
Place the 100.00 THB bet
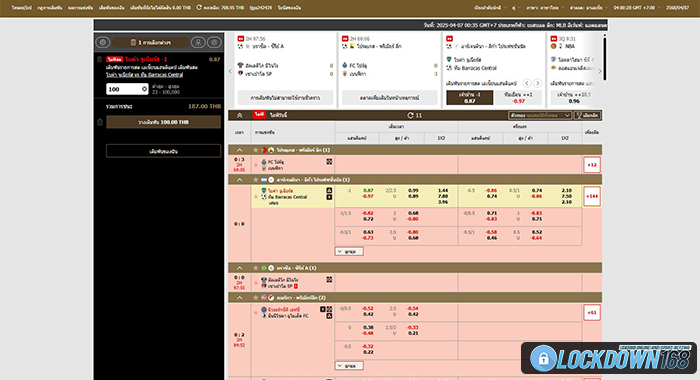(x=163, y=122)
